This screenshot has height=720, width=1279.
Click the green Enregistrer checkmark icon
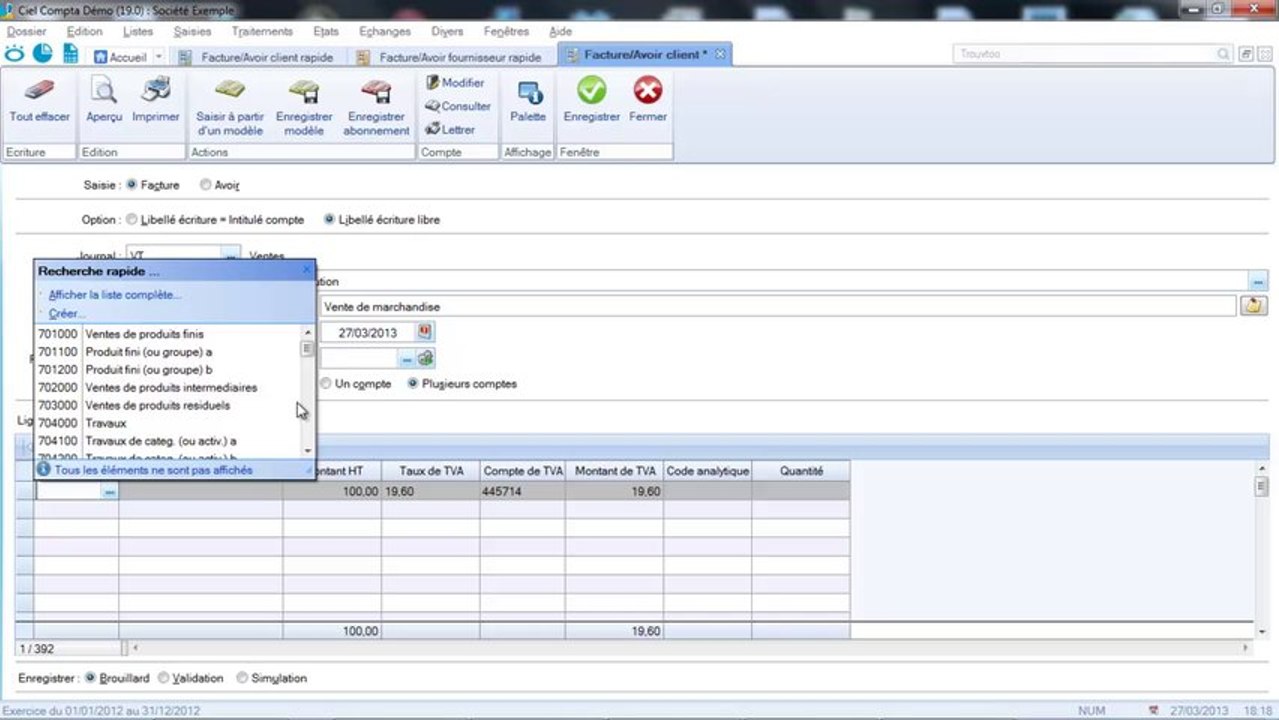click(x=591, y=92)
